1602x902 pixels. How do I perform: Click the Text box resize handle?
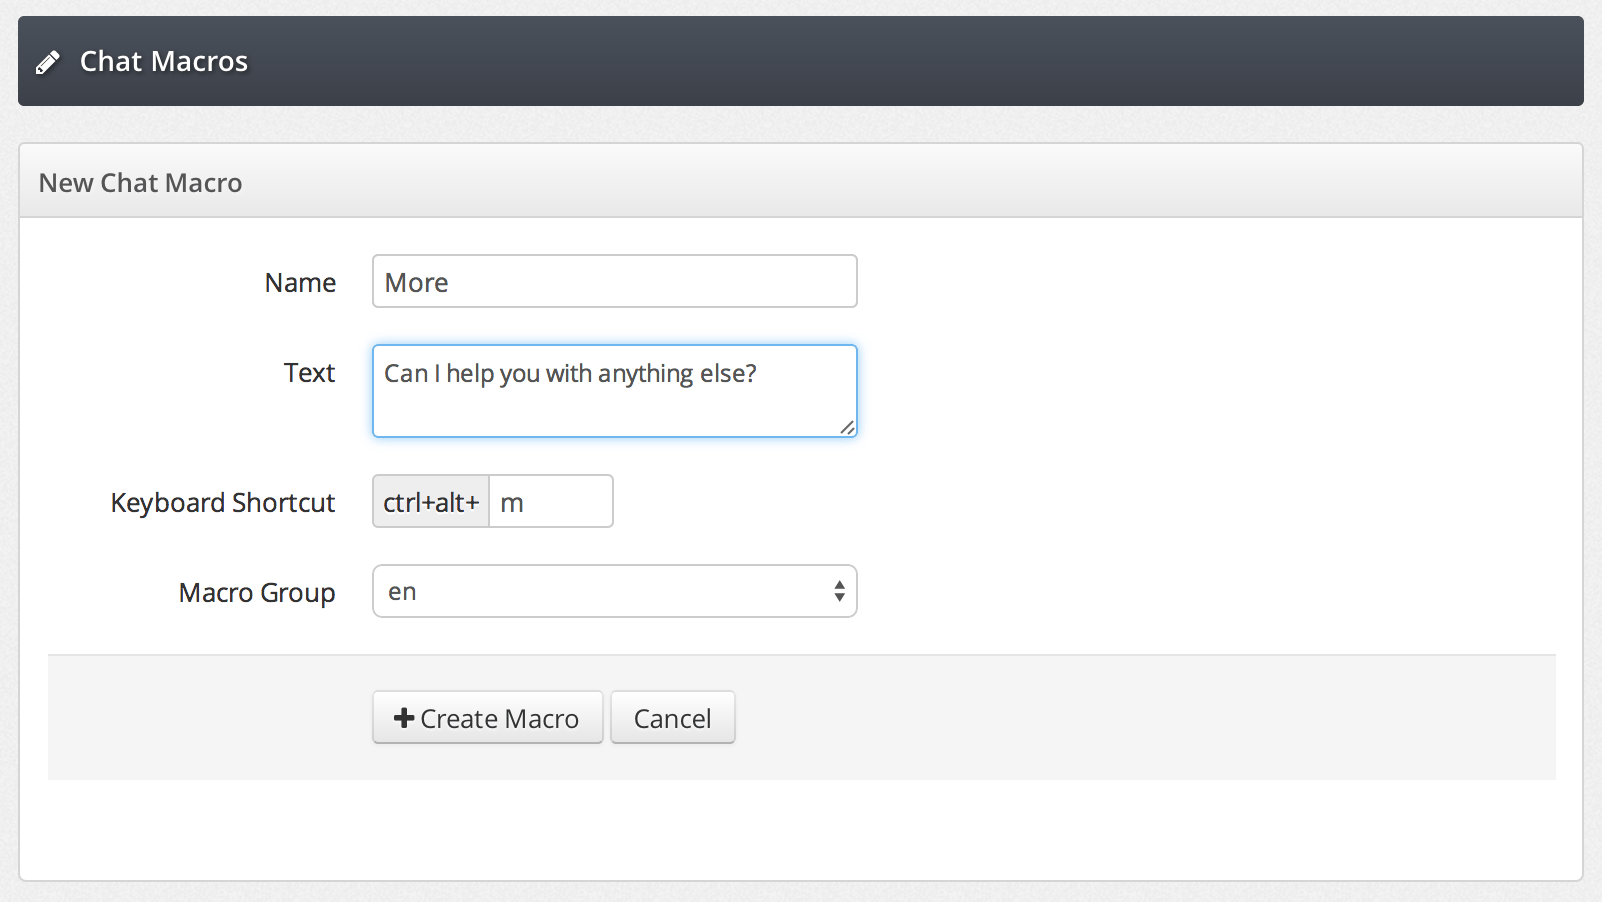tap(847, 427)
